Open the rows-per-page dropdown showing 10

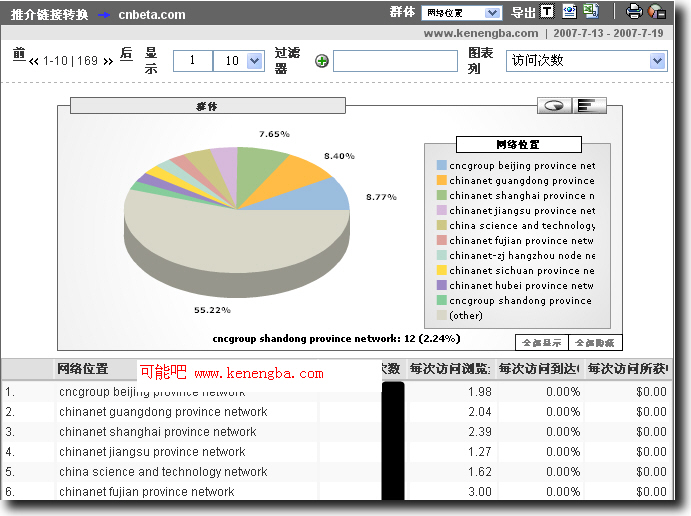(241, 61)
